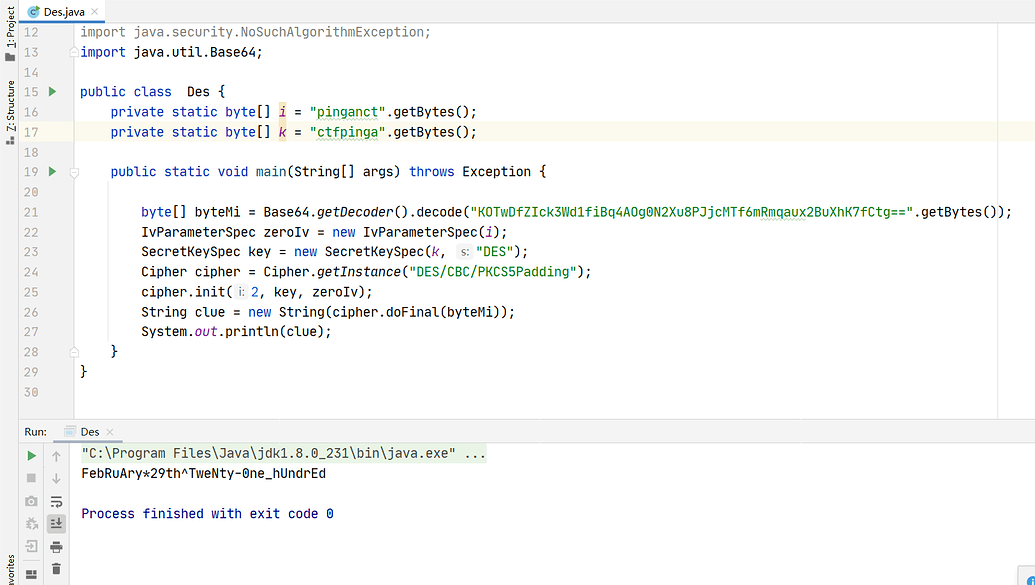Screen dimensions: 1035x585
Task: Click the Exit icon in Run panel
Action: click(x=31, y=546)
